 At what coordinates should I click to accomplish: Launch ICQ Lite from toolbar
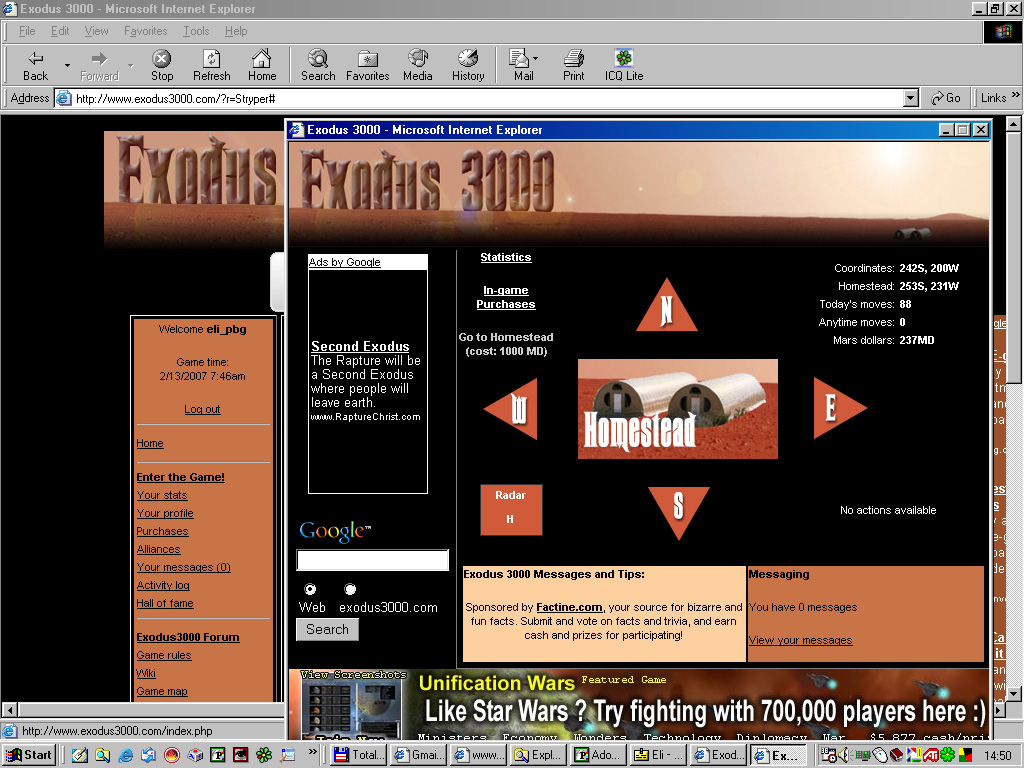[624, 65]
